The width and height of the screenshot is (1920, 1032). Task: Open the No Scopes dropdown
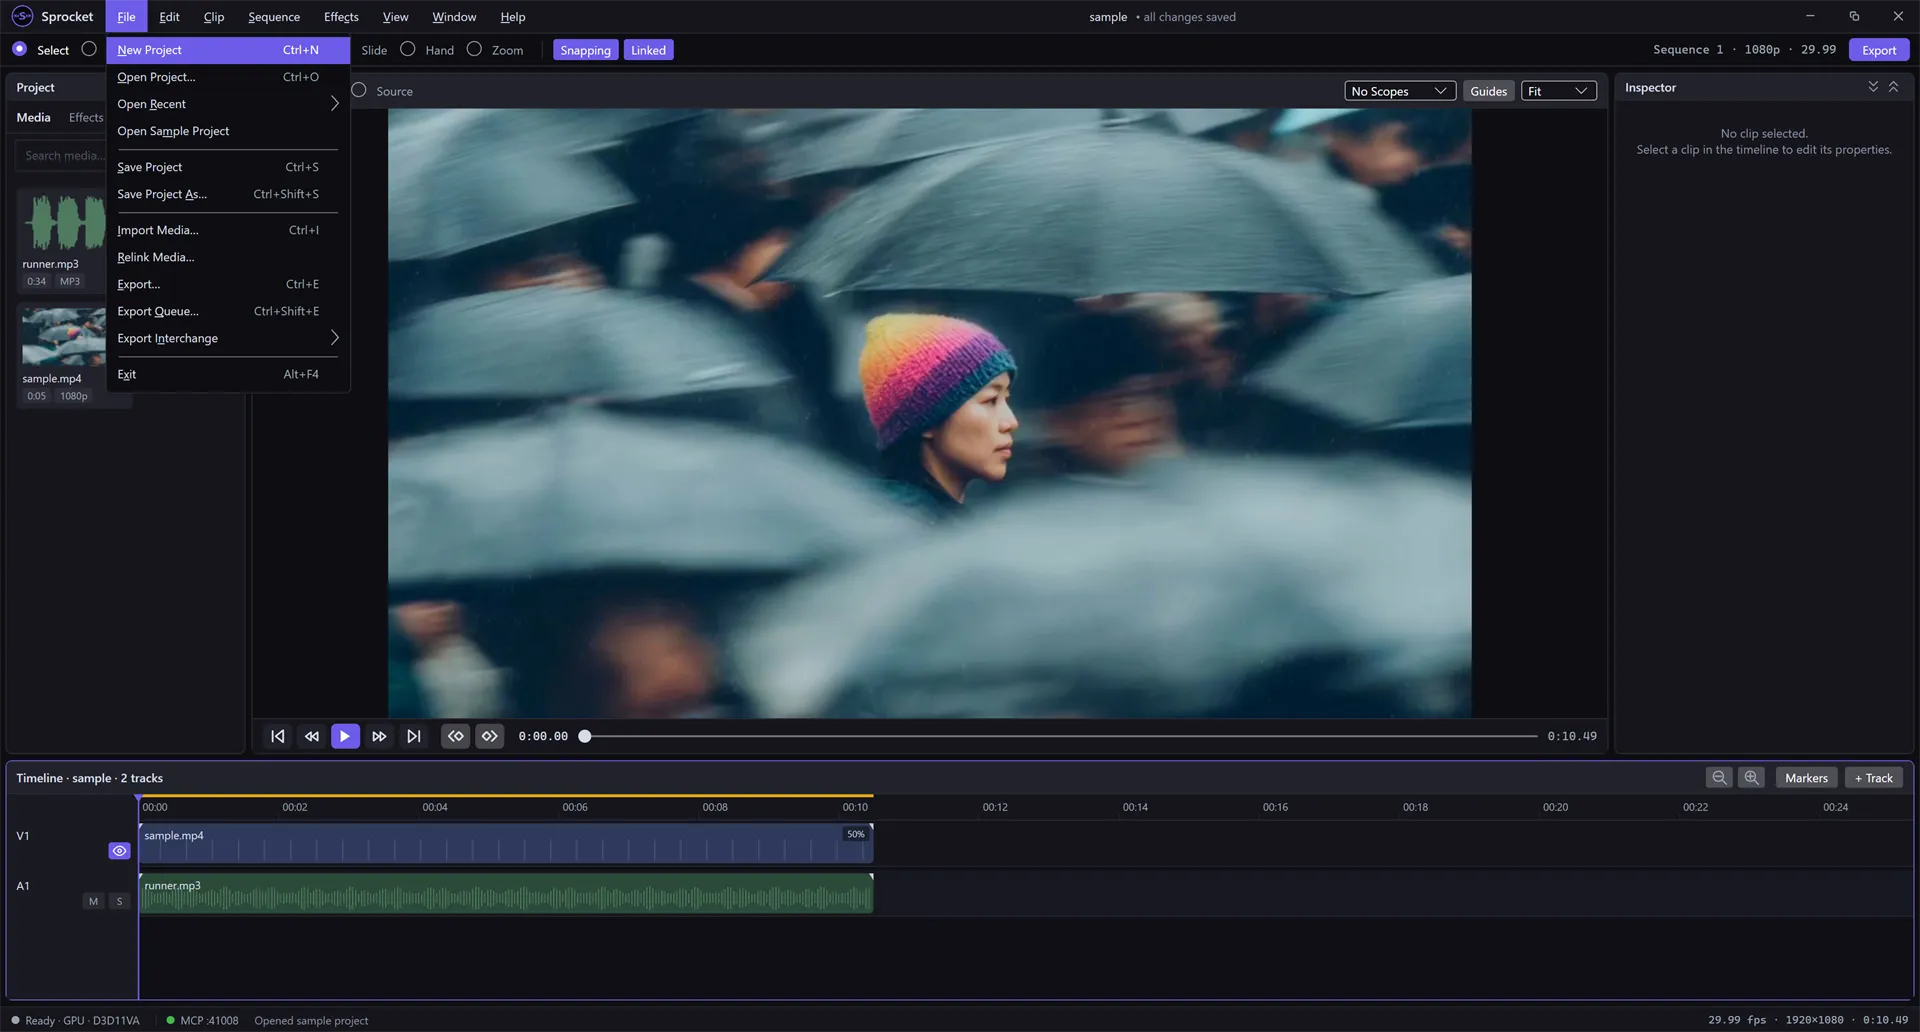coord(1400,91)
